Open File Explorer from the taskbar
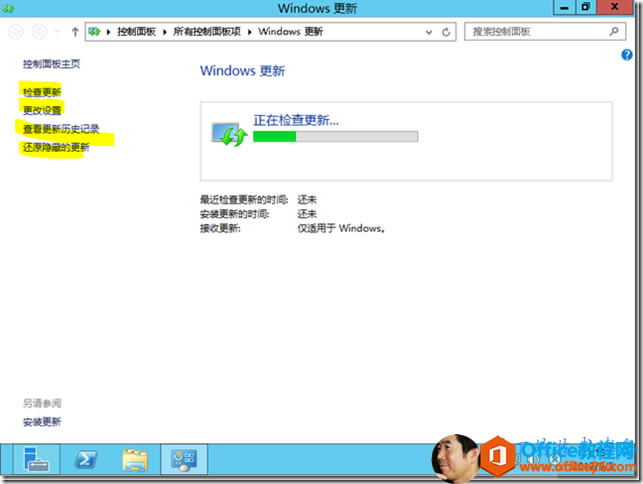Screen dimensions: 643x484 135,459
